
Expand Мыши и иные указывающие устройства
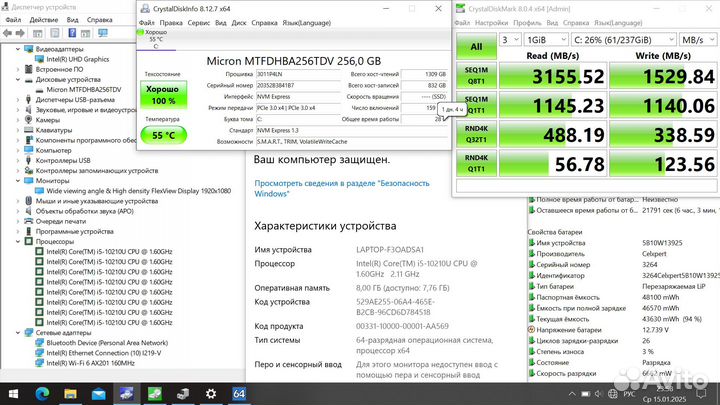(x=18, y=201)
